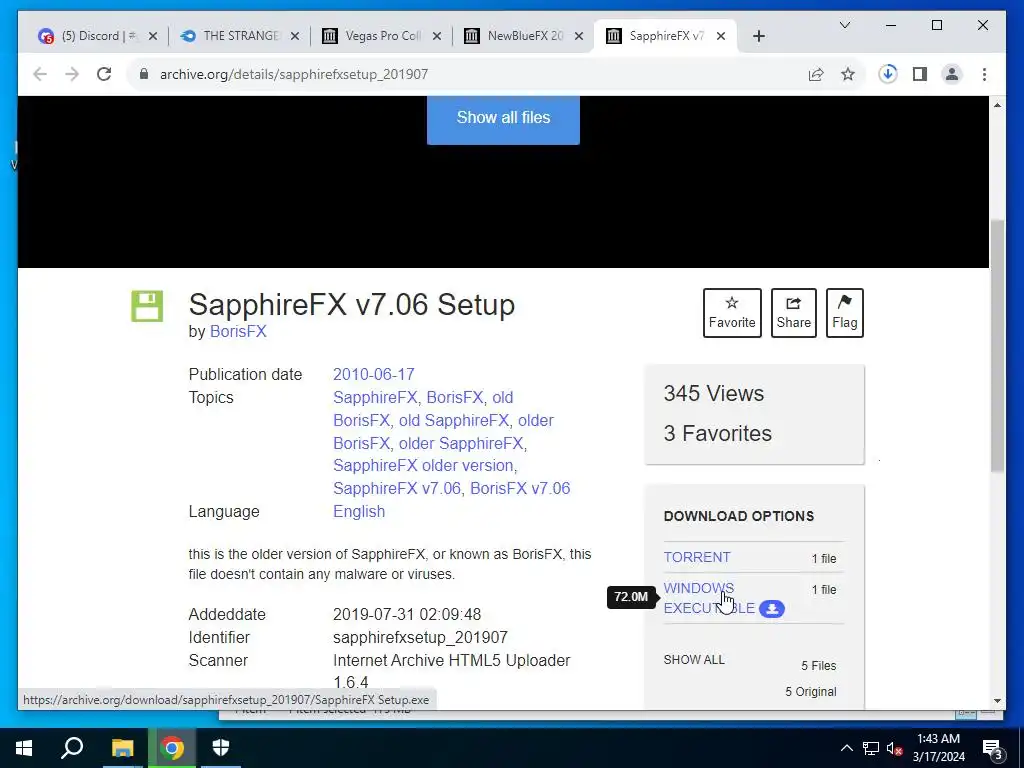Viewport: 1024px width, 768px height.
Task: Click the page vertical scrollbar thumb
Action: (997, 346)
